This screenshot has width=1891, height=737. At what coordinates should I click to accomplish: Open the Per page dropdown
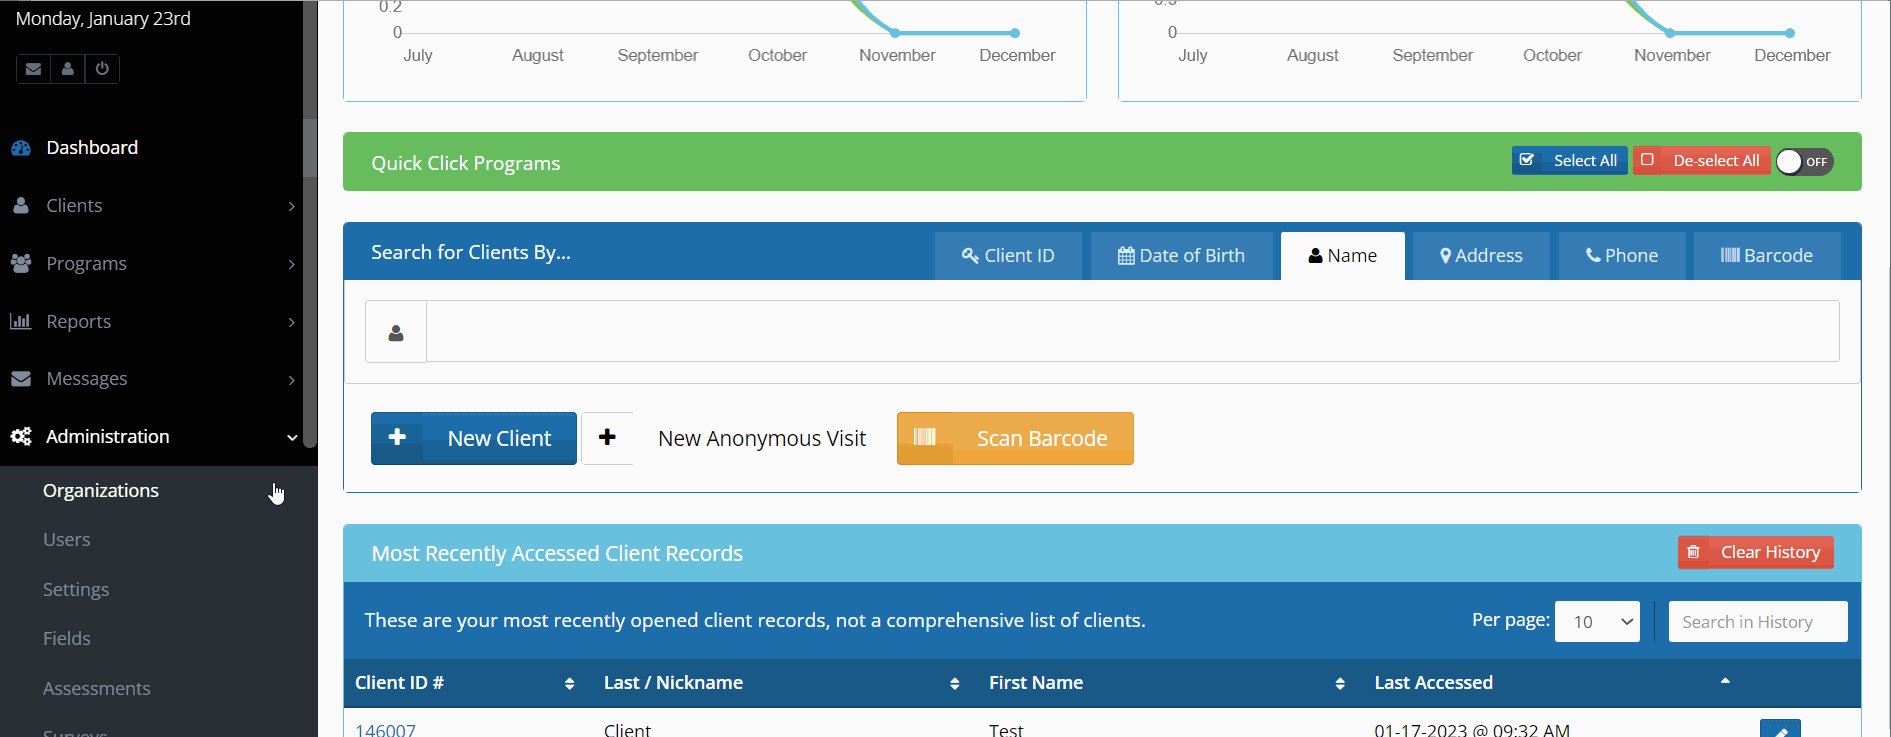click(x=1597, y=622)
